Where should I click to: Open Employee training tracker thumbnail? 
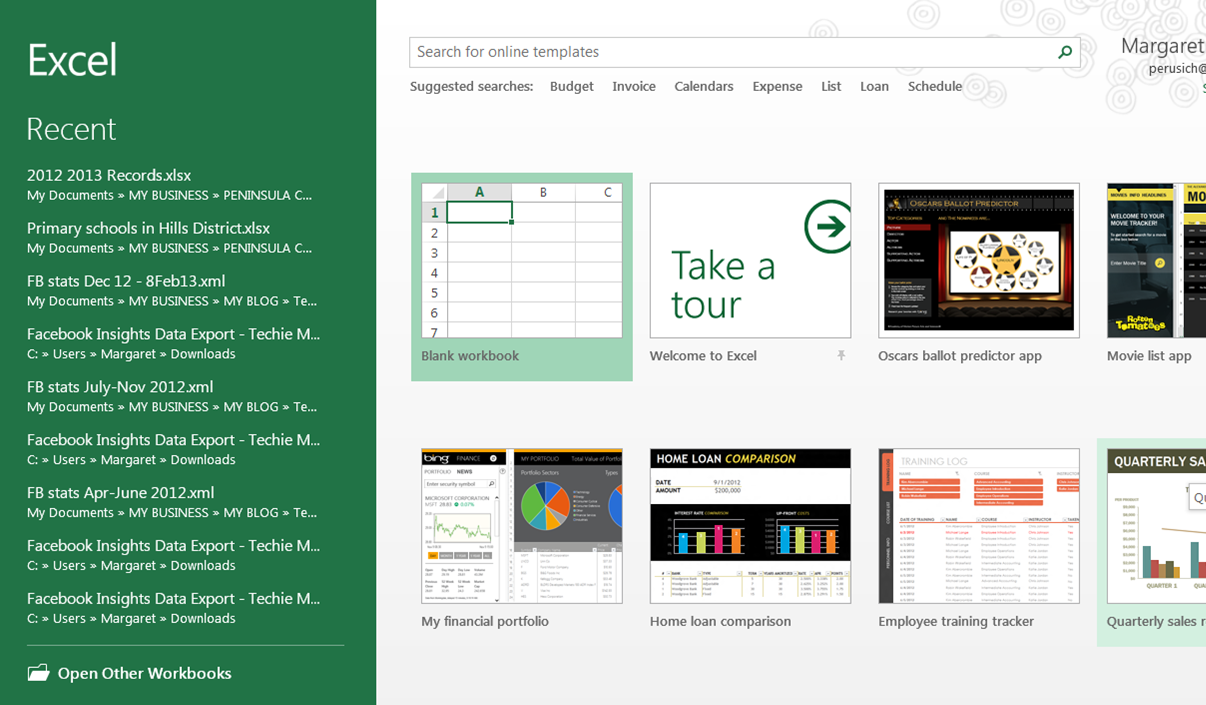tap(979, 526)
